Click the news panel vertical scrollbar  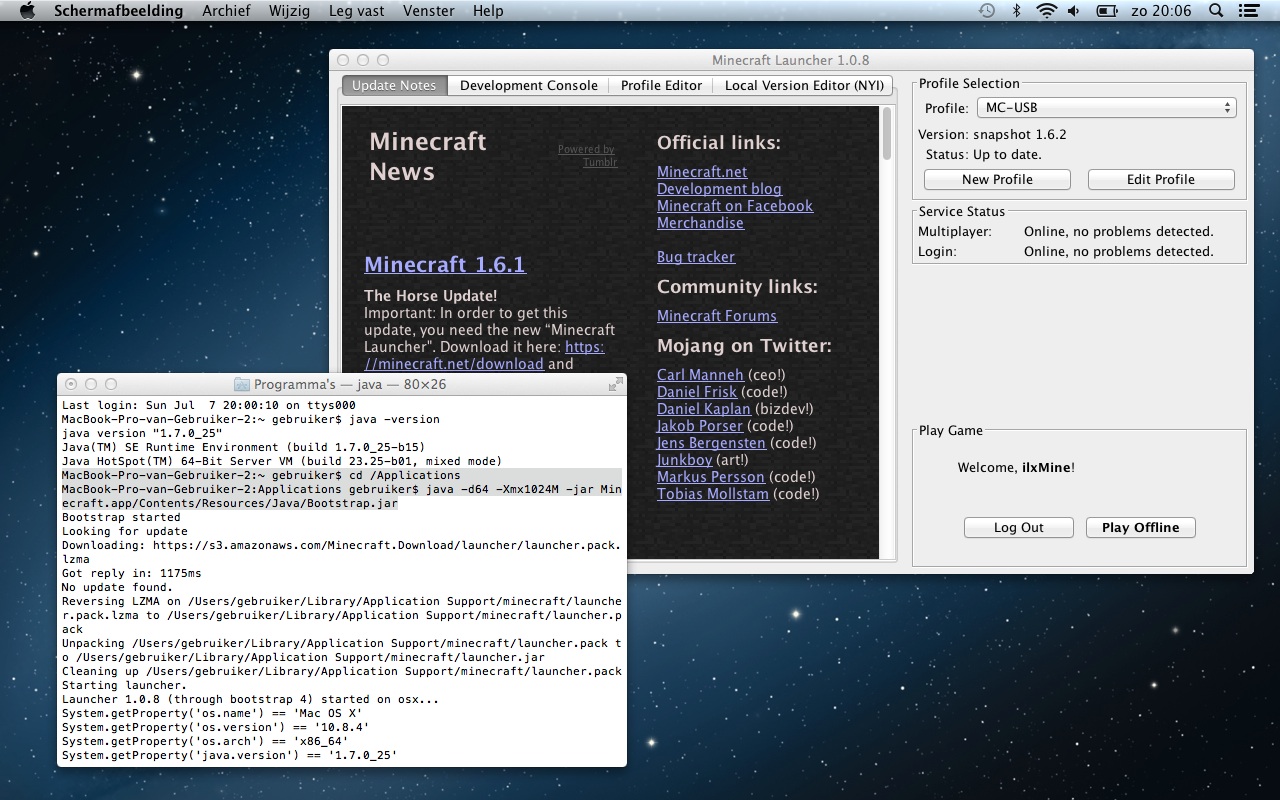pos(886,135)
